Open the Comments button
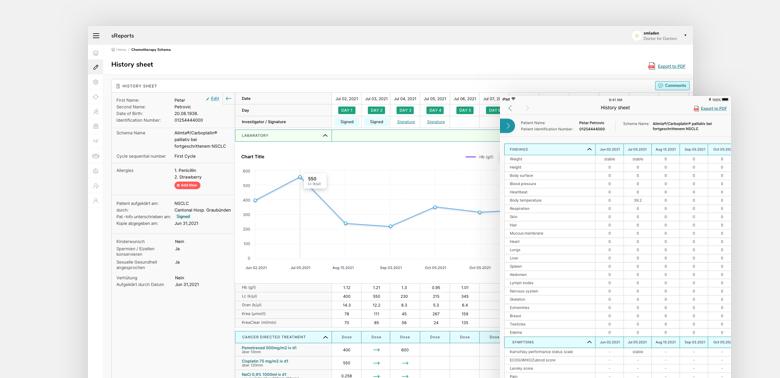 point(672,86)
